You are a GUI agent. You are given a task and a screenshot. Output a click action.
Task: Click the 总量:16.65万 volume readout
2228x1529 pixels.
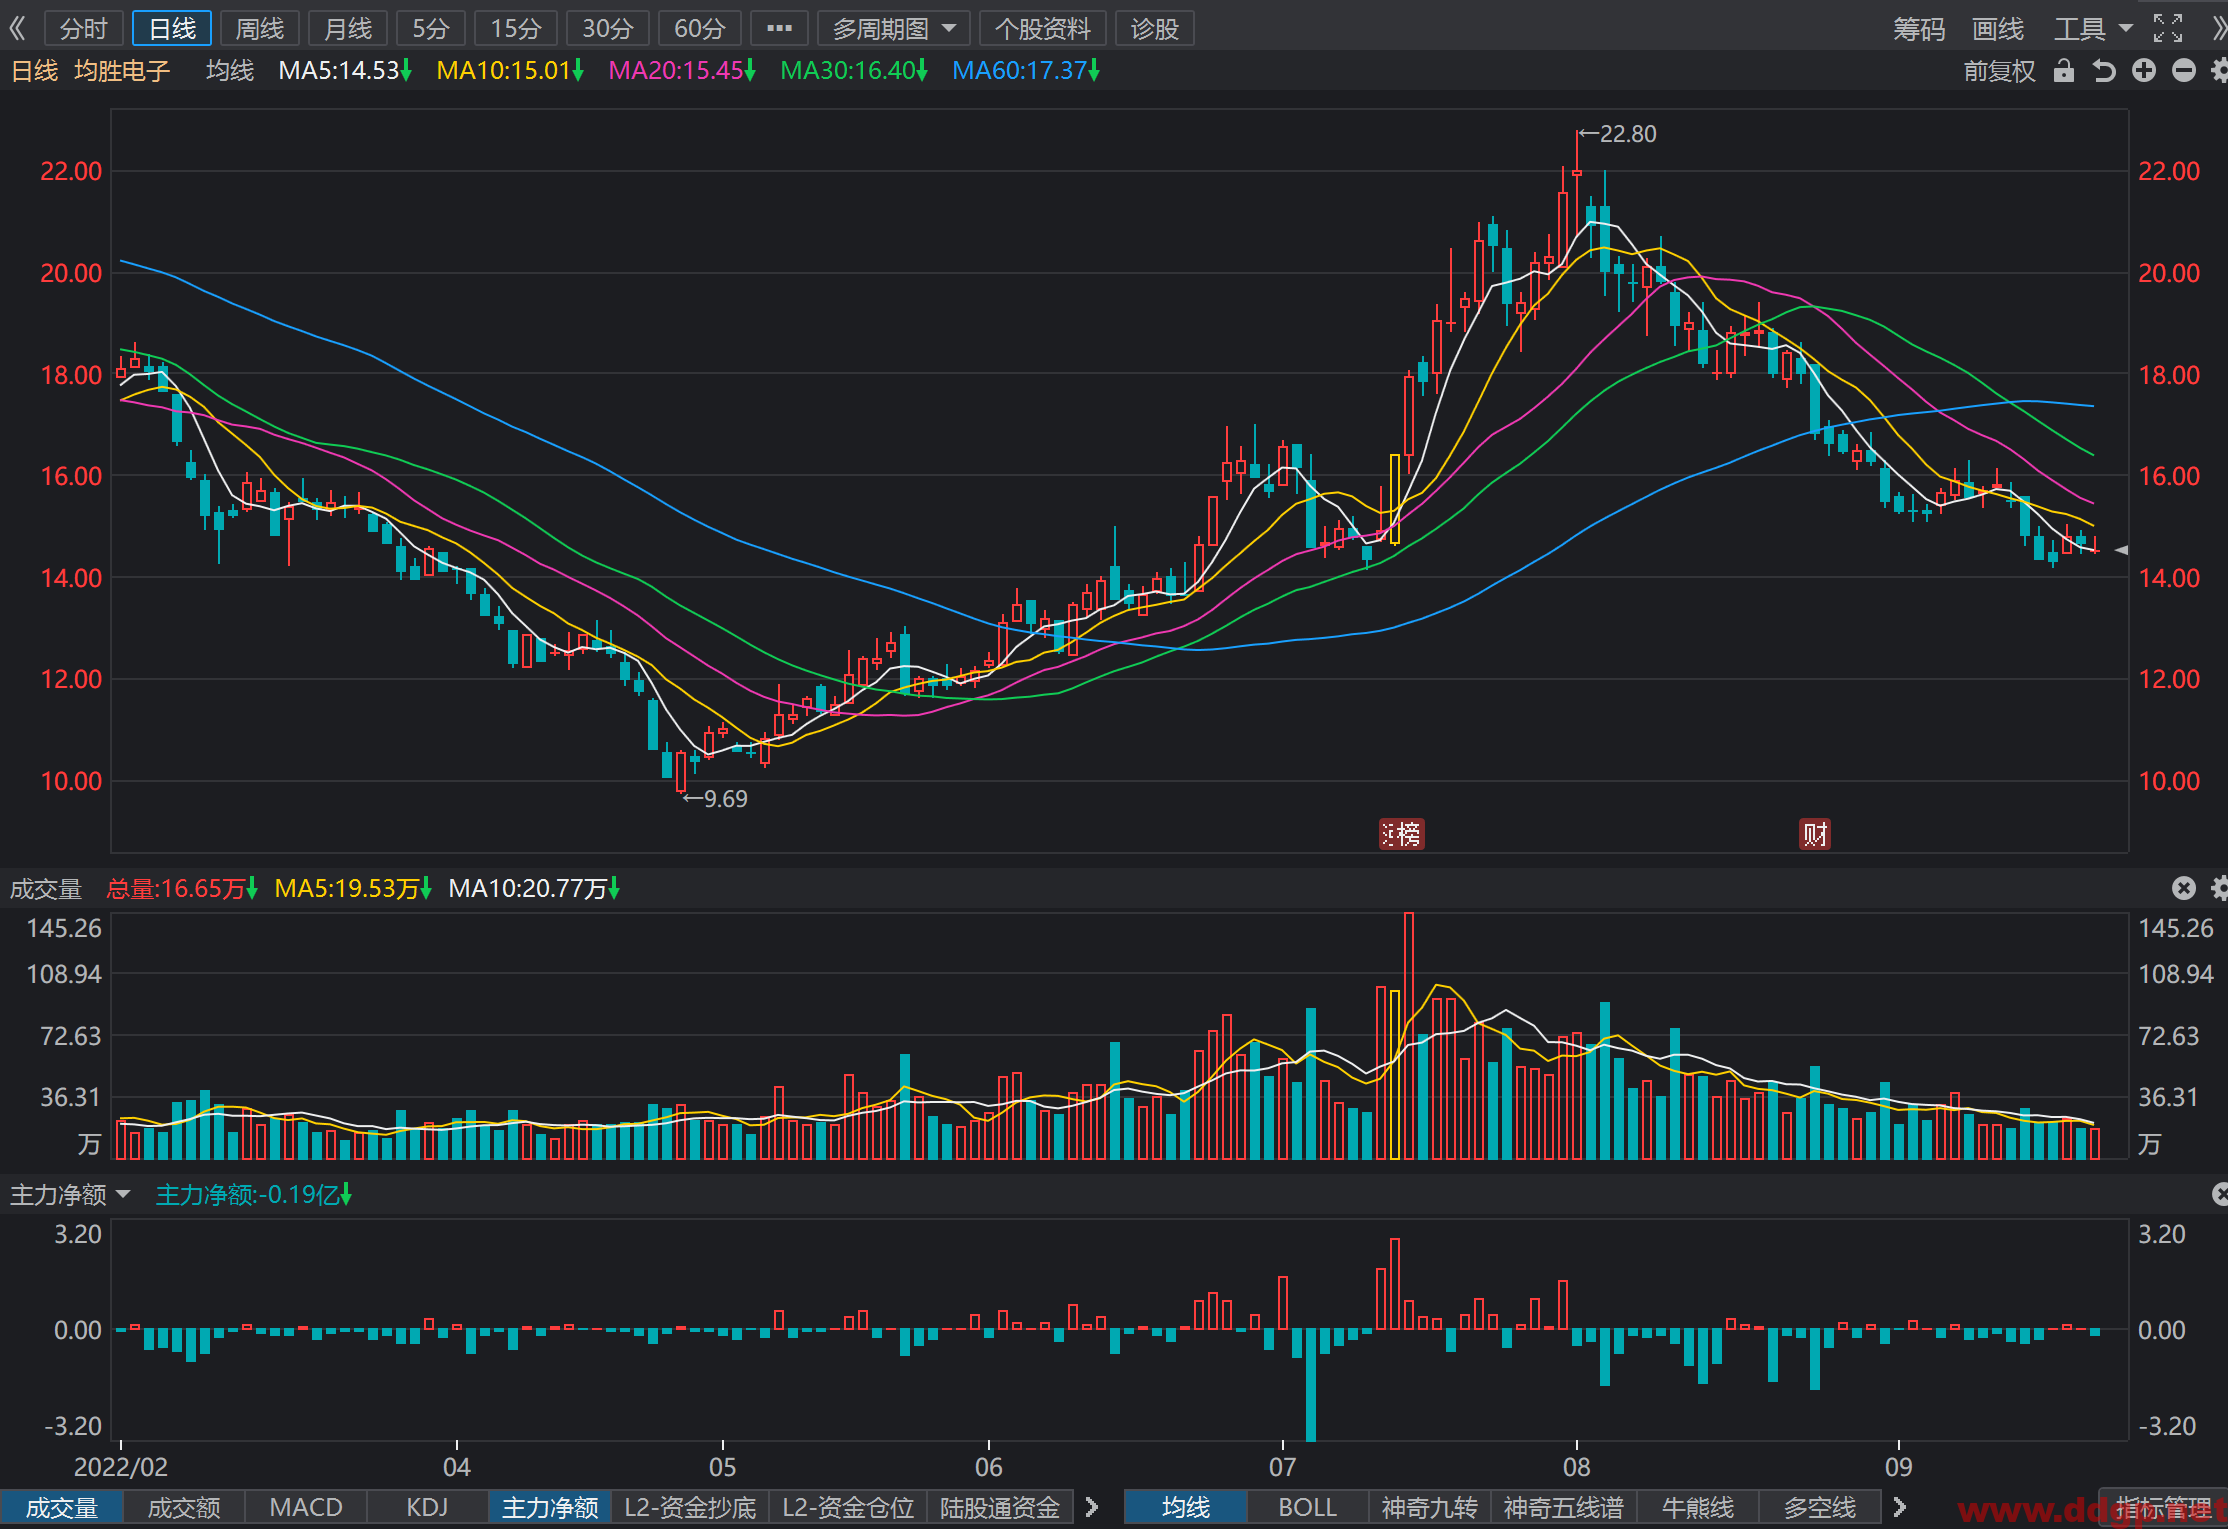[x=182, y=888]
